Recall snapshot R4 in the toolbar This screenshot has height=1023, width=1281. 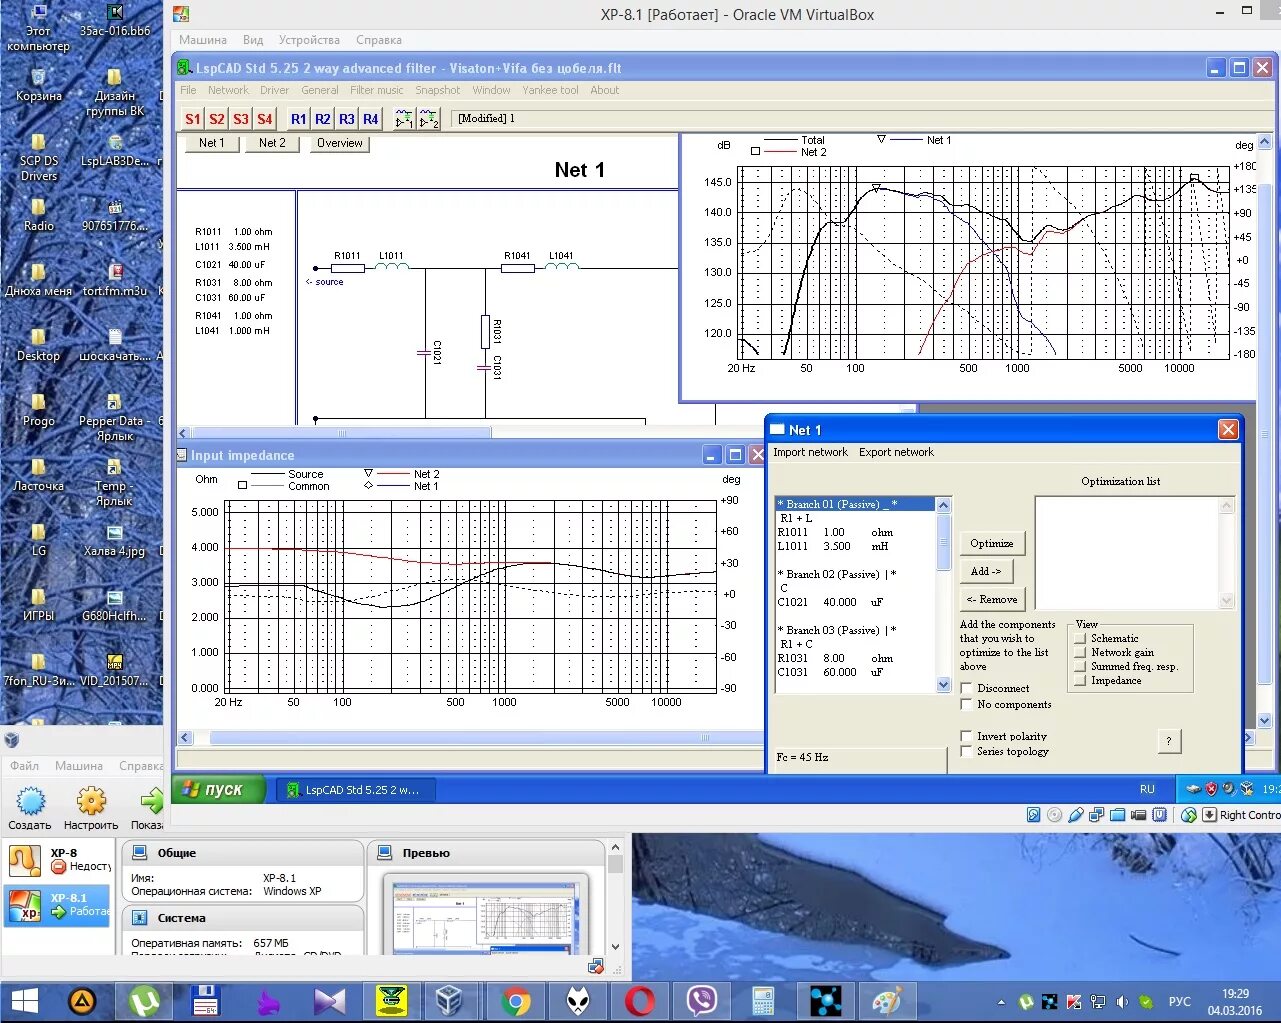pos(371,119)
